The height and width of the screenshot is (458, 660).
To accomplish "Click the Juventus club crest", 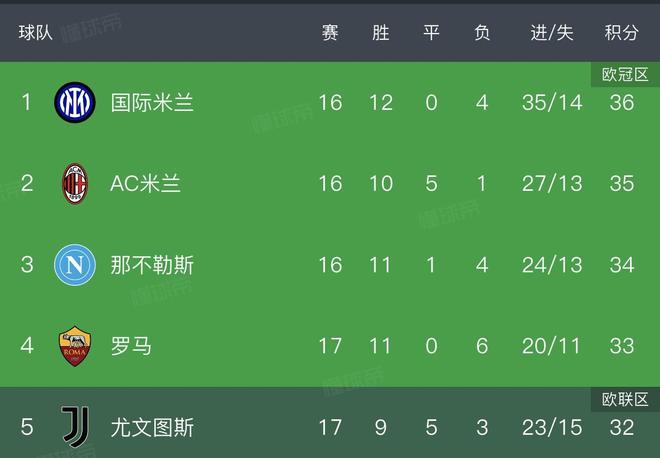I will [74, 427].
